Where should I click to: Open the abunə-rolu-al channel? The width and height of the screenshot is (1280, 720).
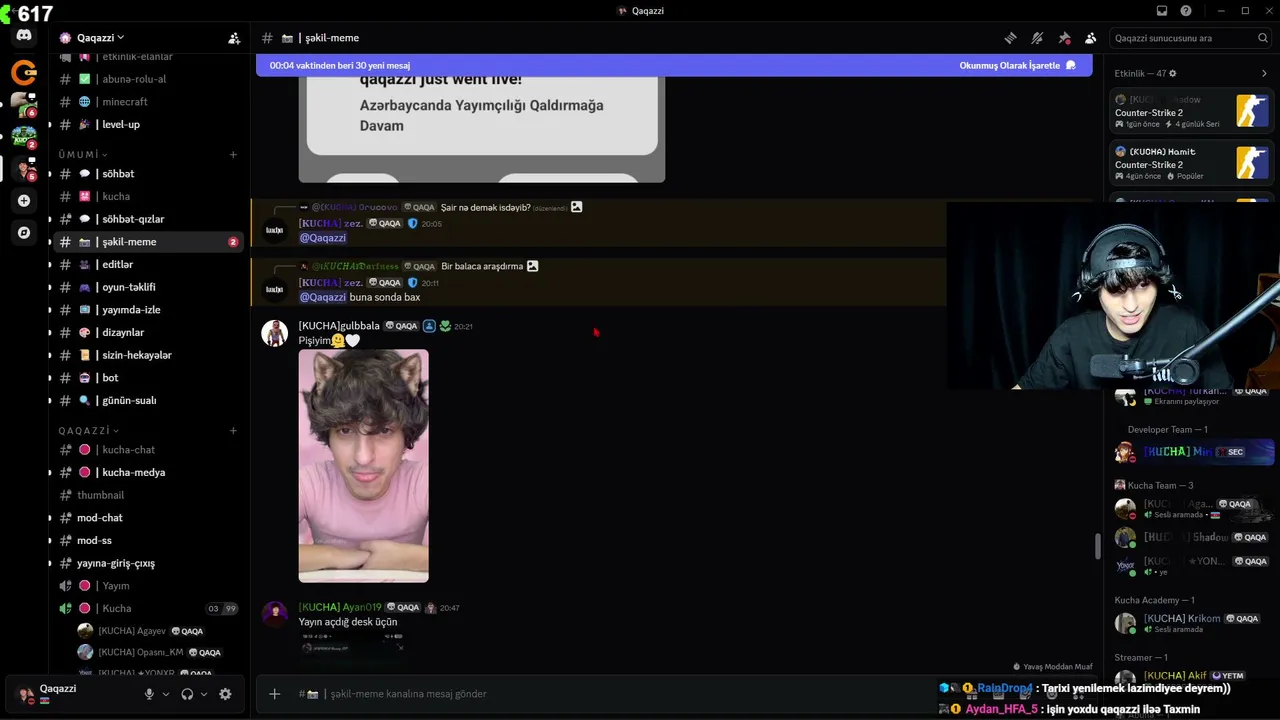click(x=147, y=79)
